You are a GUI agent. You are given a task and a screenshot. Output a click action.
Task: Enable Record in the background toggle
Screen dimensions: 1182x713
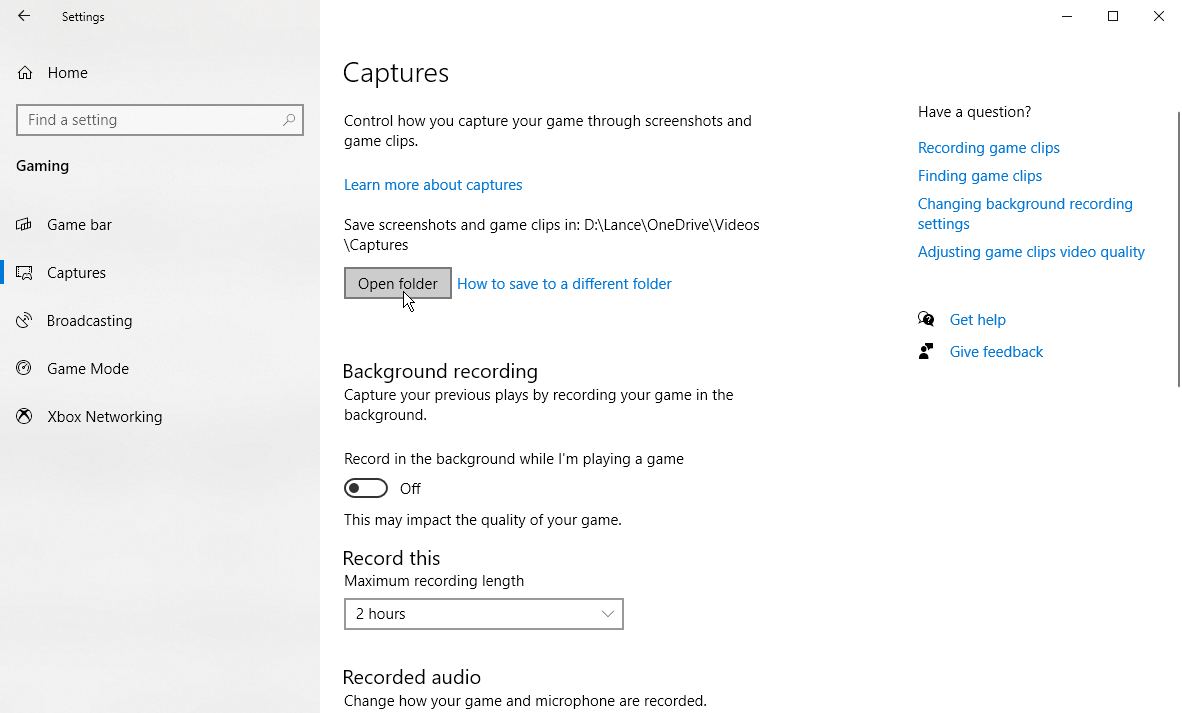click(x=365, y=488)
